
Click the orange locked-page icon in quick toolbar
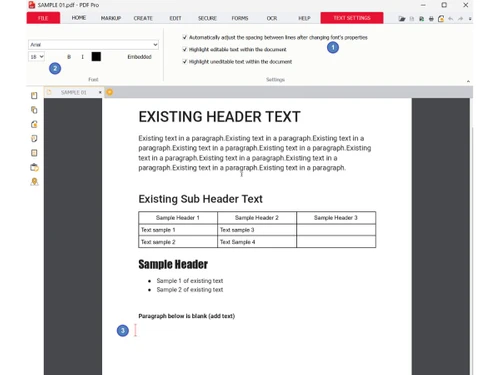pos(441,19)
